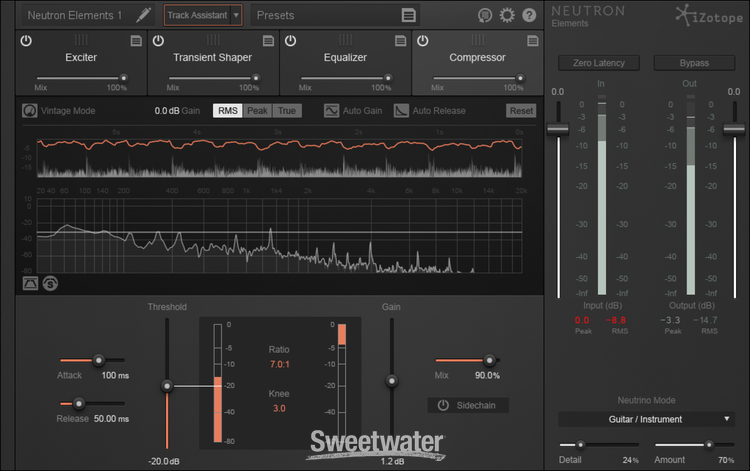This screenshot has width=750, height=471.
Task: Click the Bypass button
Action: (694, 63)
